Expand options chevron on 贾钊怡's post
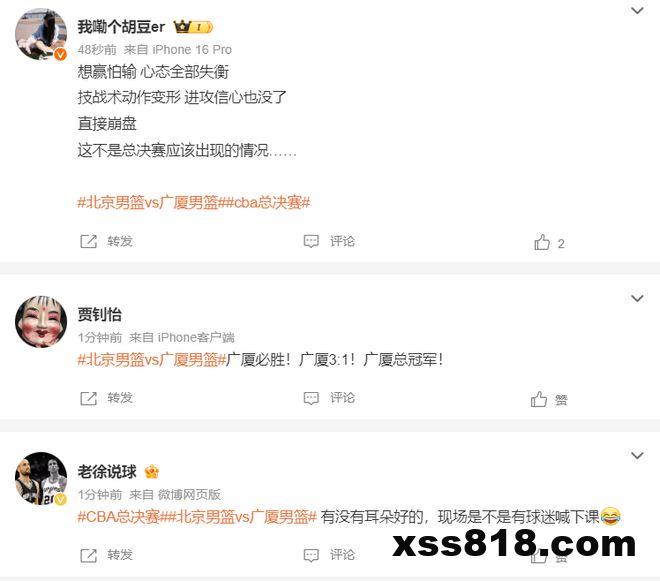 pyautogui.click(x=637, y=298)
